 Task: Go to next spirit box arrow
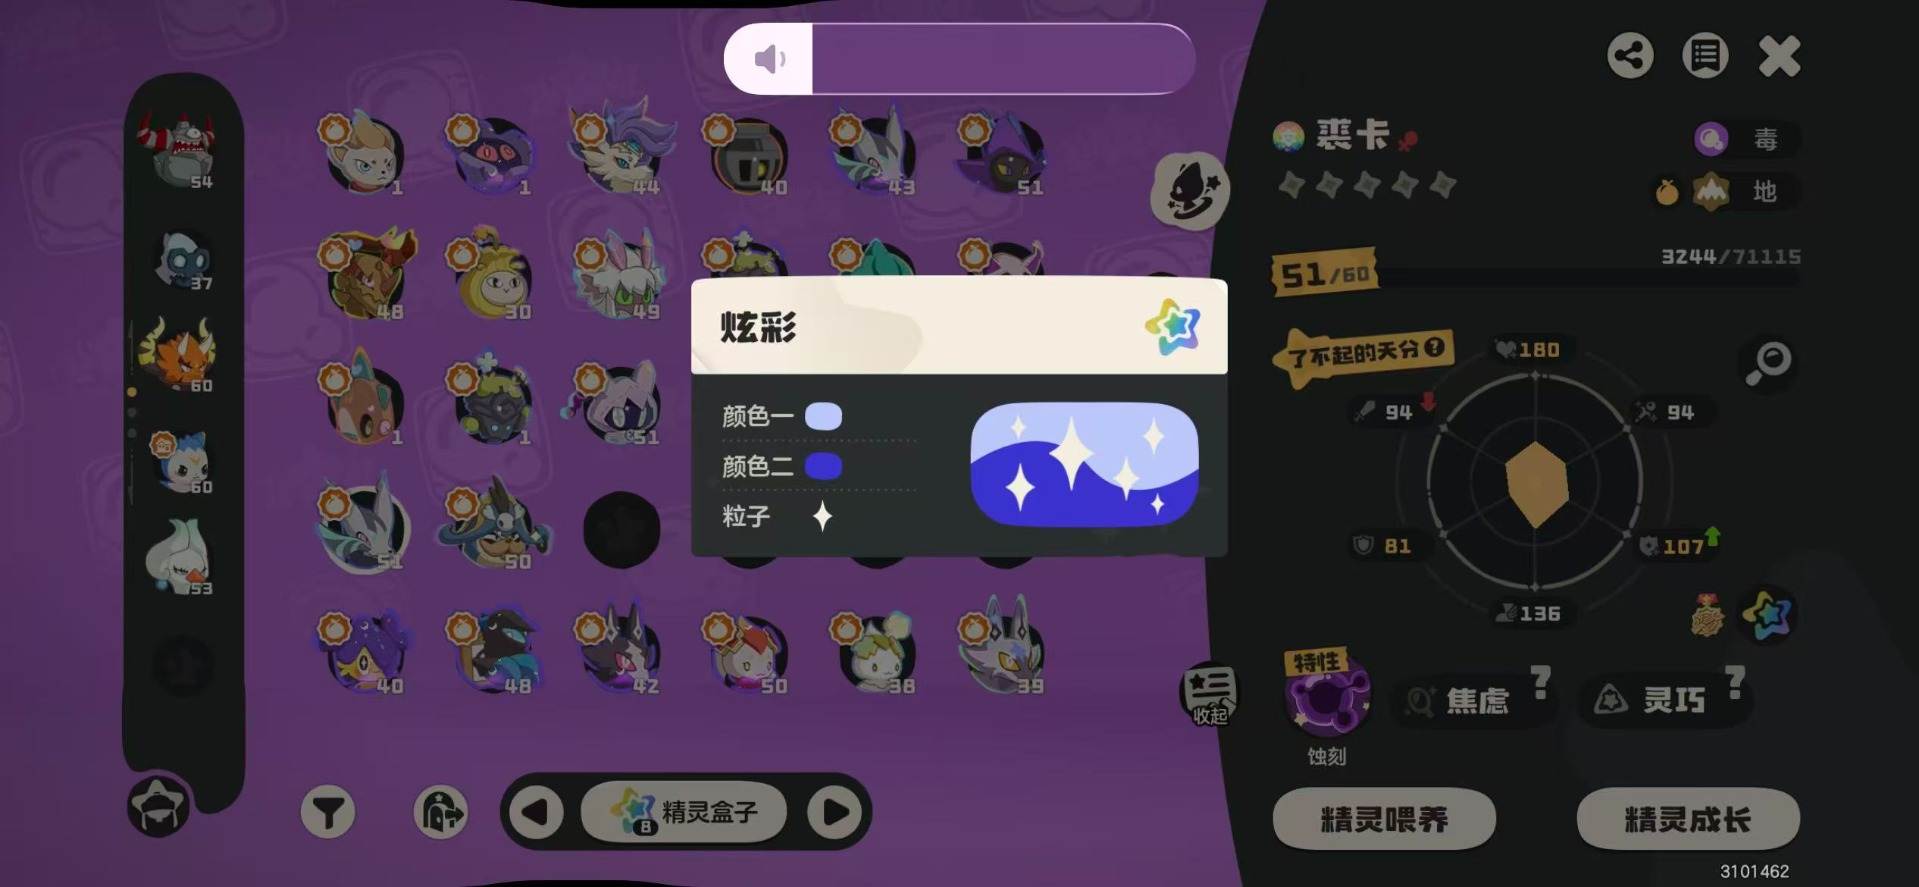click(x=835, y=811)
